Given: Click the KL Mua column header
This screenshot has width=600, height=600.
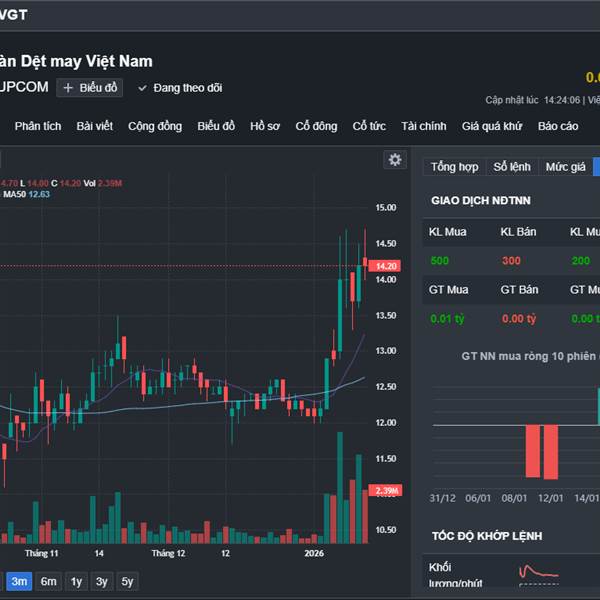Looking at the screenshot, I should pyautogui.click(x=447, y=232).
